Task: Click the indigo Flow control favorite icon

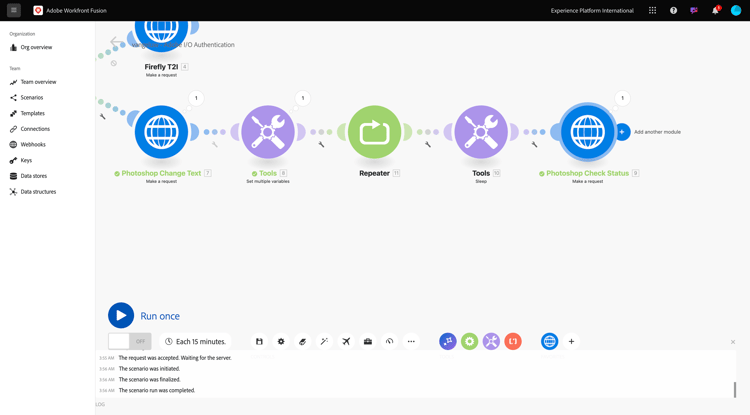Action: [x=448, y=341]
